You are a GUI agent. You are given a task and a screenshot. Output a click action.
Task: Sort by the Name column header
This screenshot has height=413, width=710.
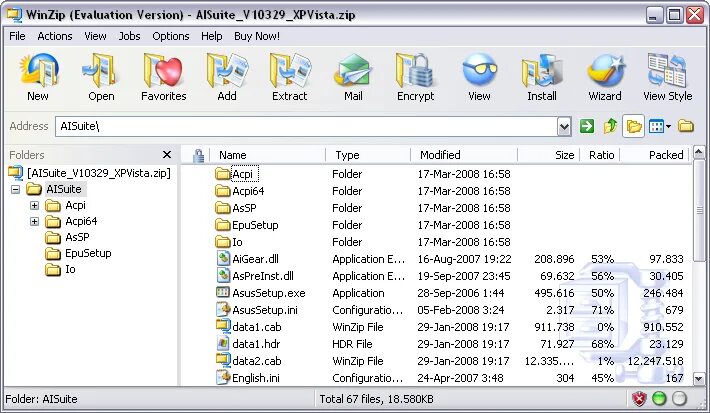(268, 155)
